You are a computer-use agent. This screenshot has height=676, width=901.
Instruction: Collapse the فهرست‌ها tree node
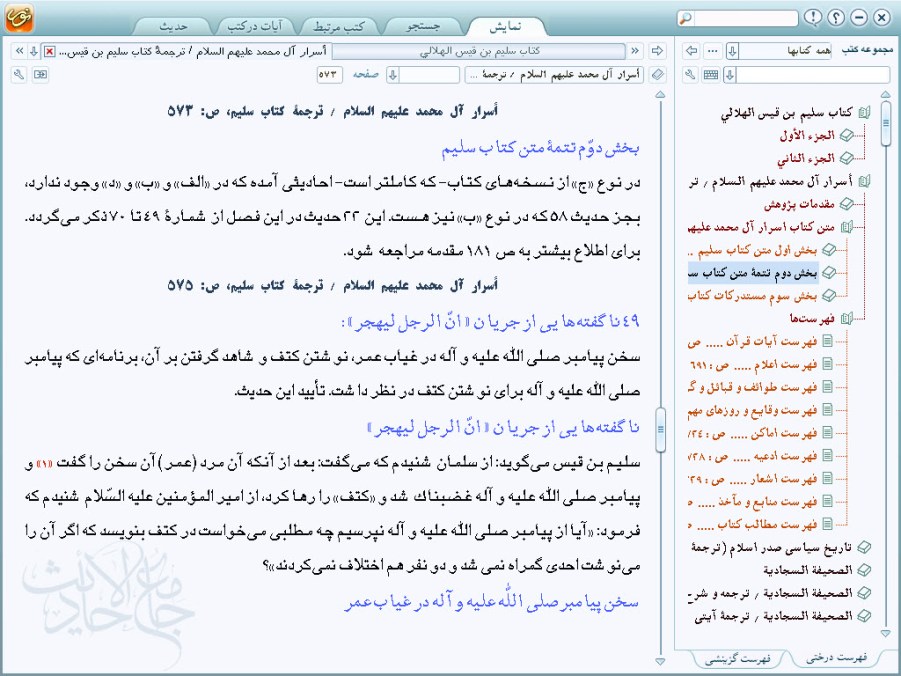[x=846, y=318]
